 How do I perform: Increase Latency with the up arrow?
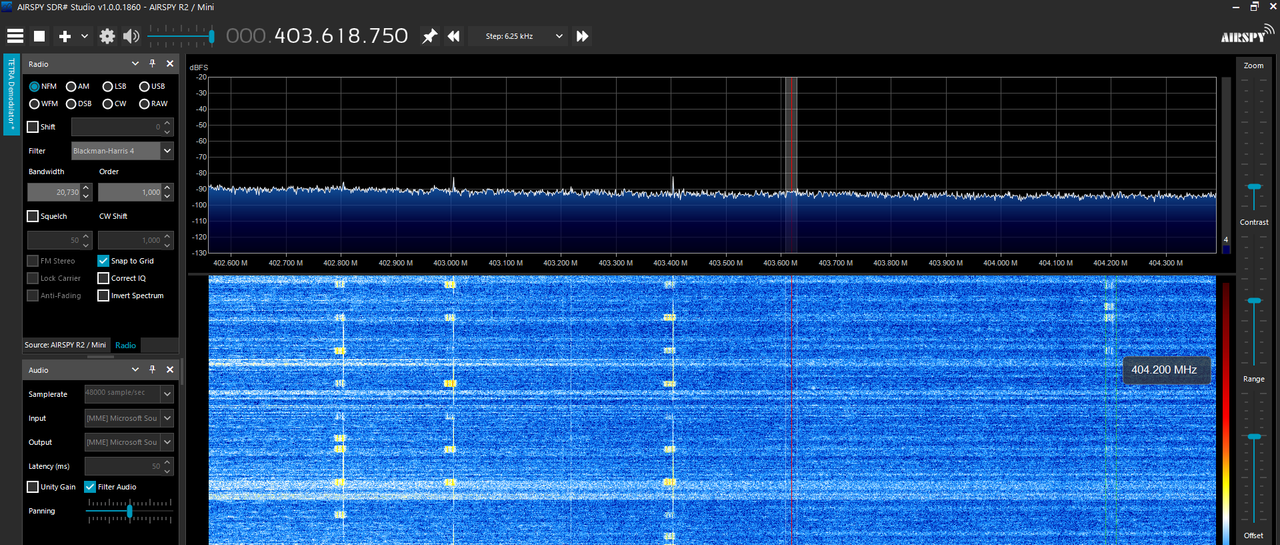pos(168,463)
